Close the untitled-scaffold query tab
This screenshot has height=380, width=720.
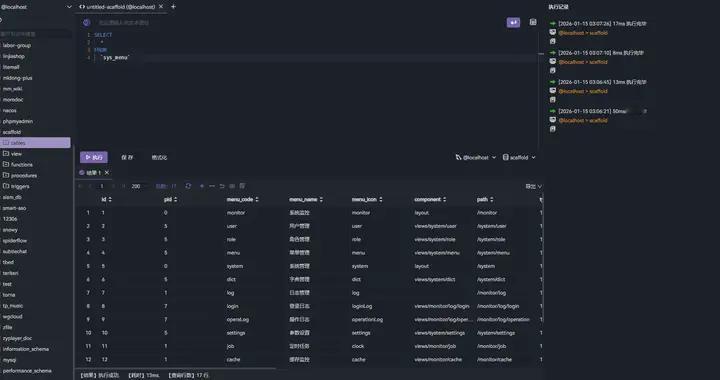161,7
